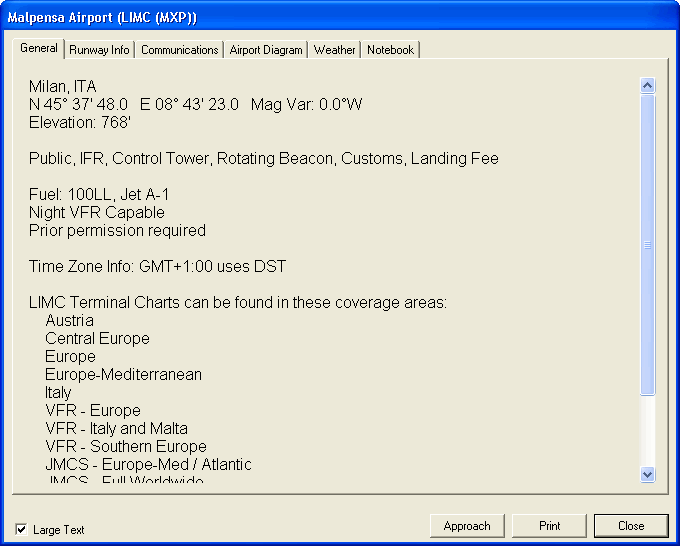Click scrollbar track below the thumb
This screenshot has height=546, width=680.
647,431
